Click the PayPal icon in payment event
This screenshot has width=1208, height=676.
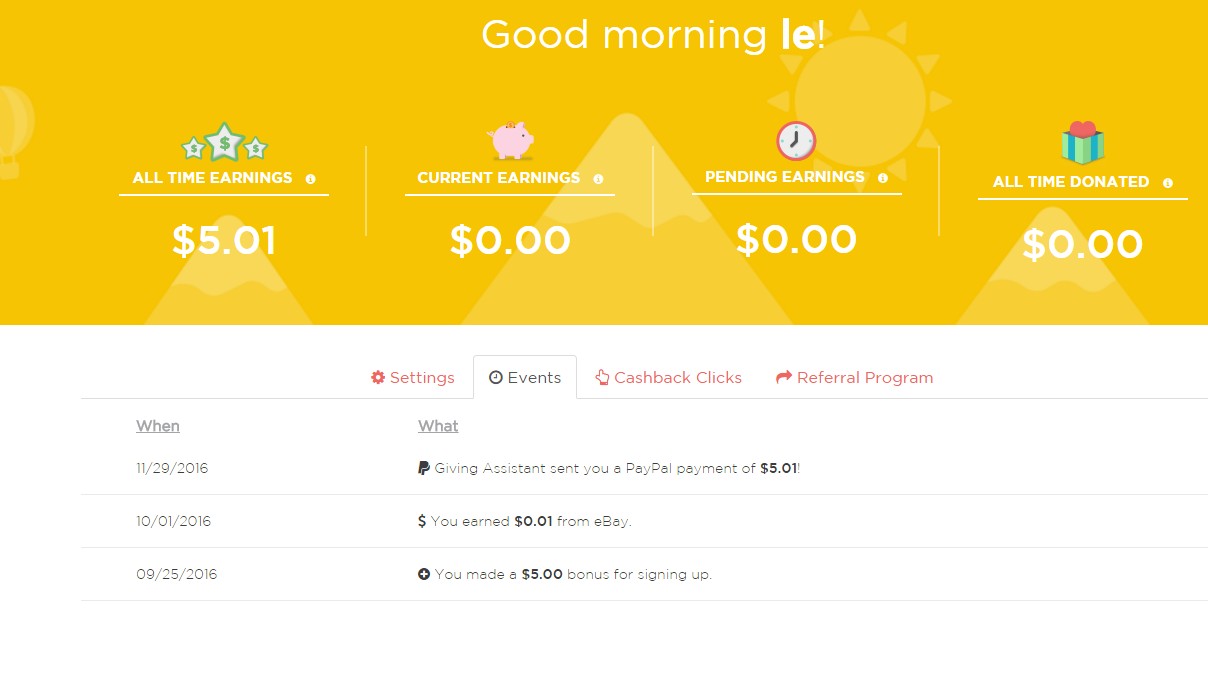point(423,468)
